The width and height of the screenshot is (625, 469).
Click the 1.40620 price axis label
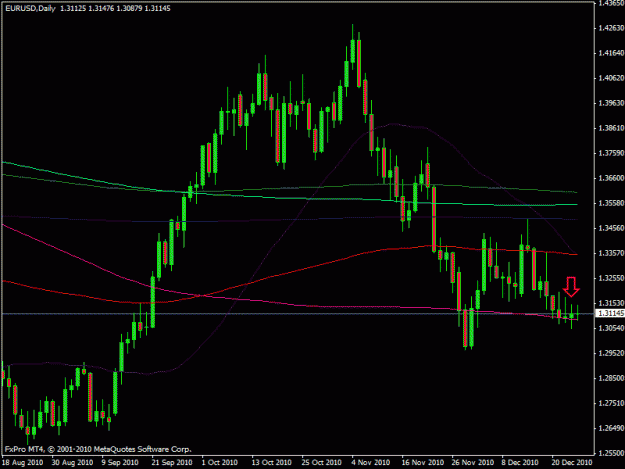tap(611, 78)
